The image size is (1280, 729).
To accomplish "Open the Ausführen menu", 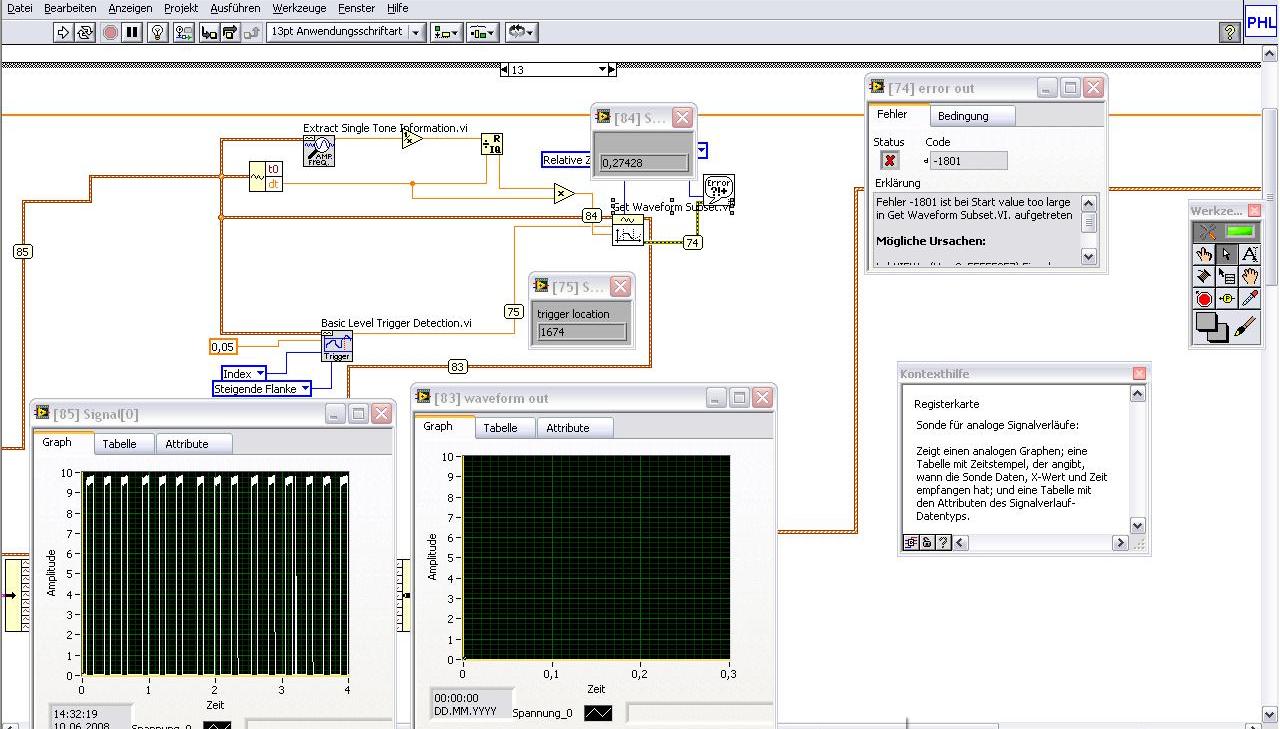I will point(235,8).
